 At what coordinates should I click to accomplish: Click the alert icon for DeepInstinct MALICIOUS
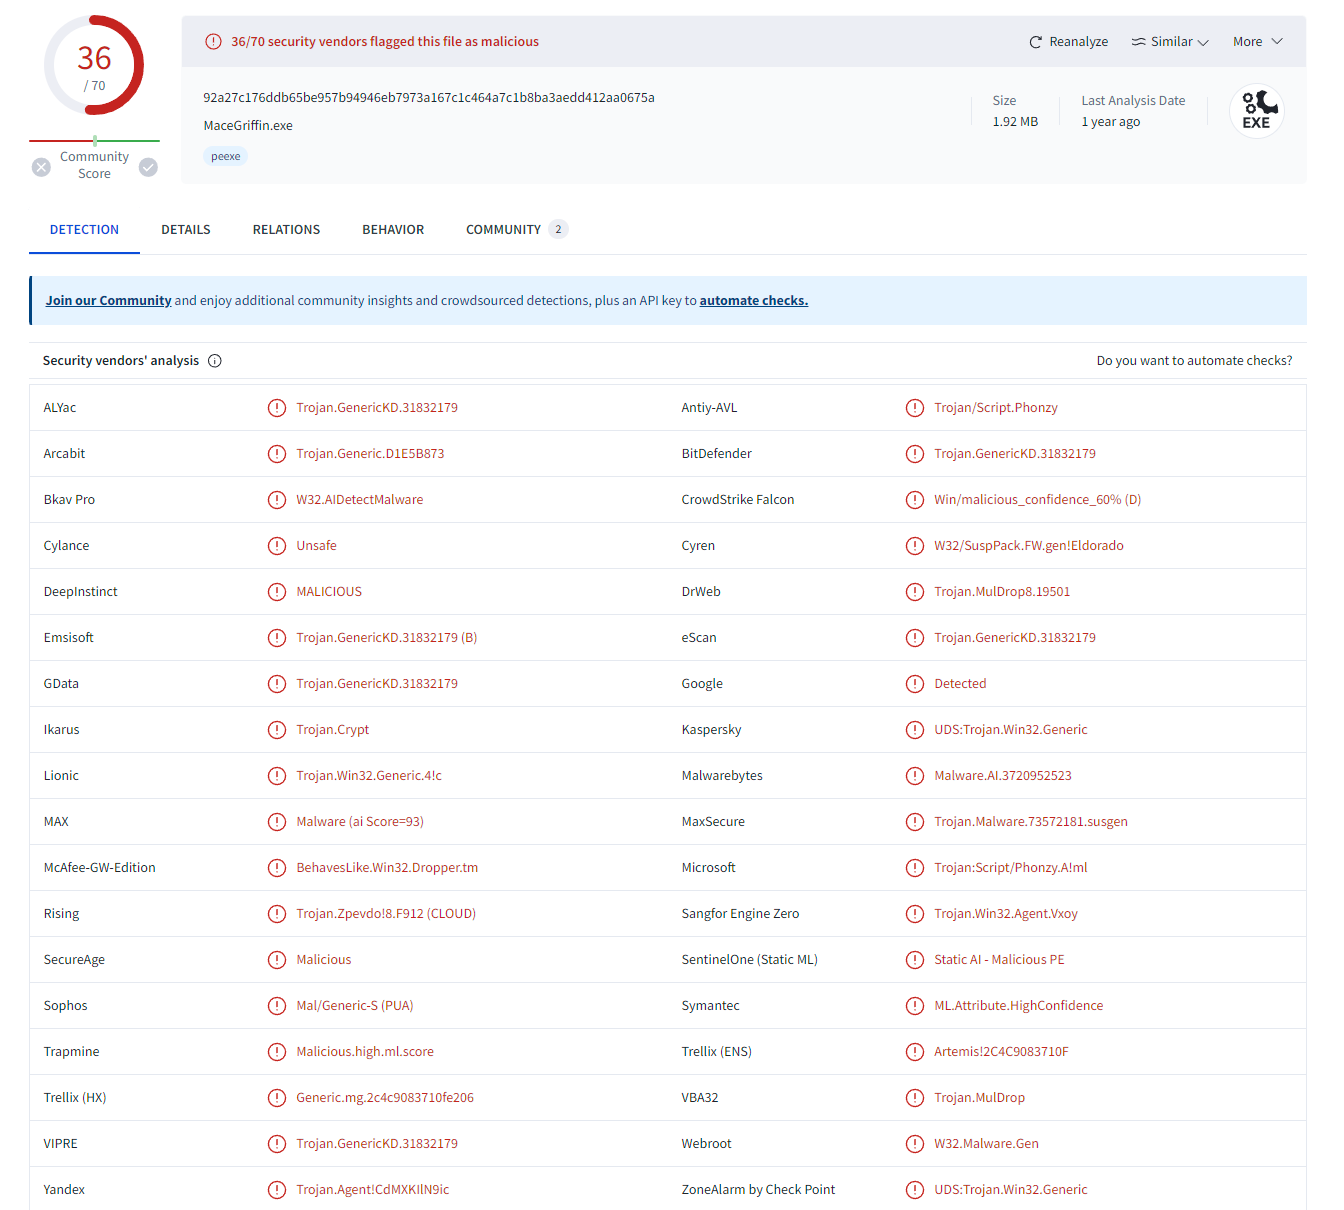[277, 592]
